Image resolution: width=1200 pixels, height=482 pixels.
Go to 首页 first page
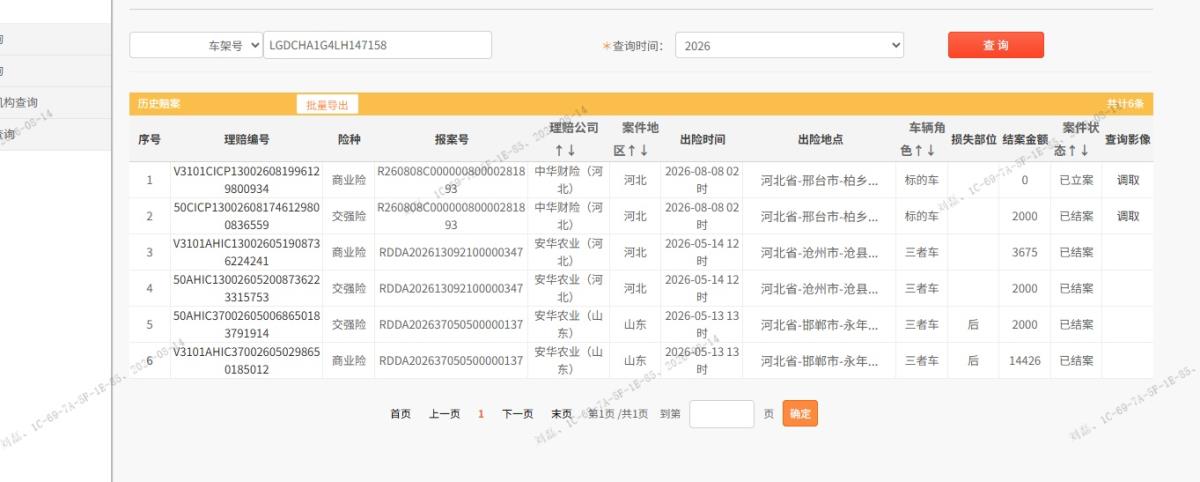point(400,414)
